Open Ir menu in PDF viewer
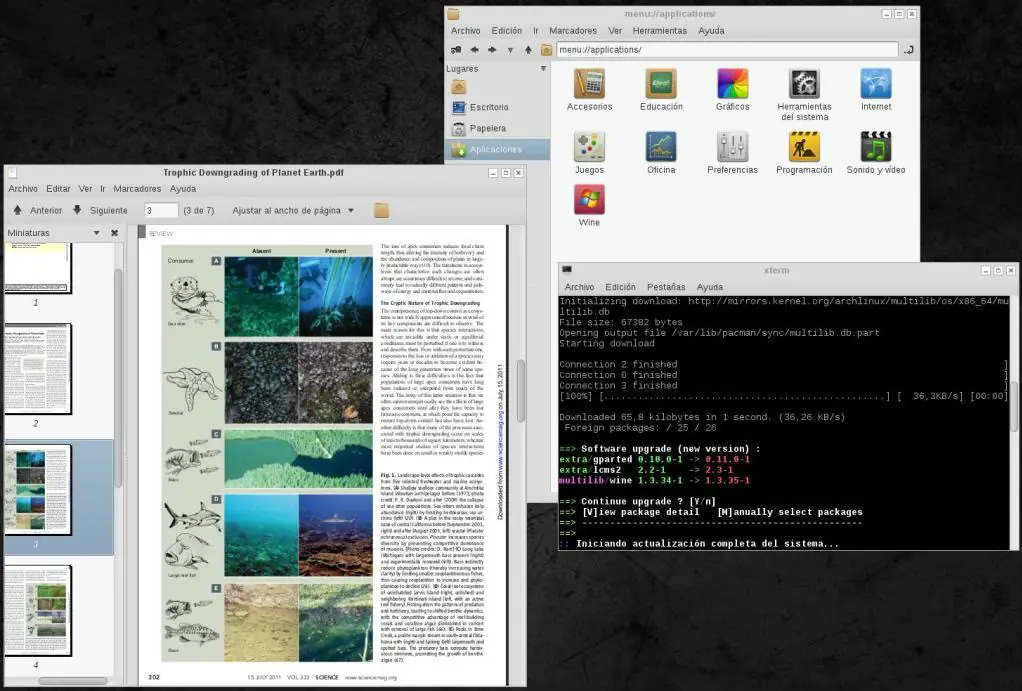Viewport: 1022px width, 691px height. [x=103, y=188]
